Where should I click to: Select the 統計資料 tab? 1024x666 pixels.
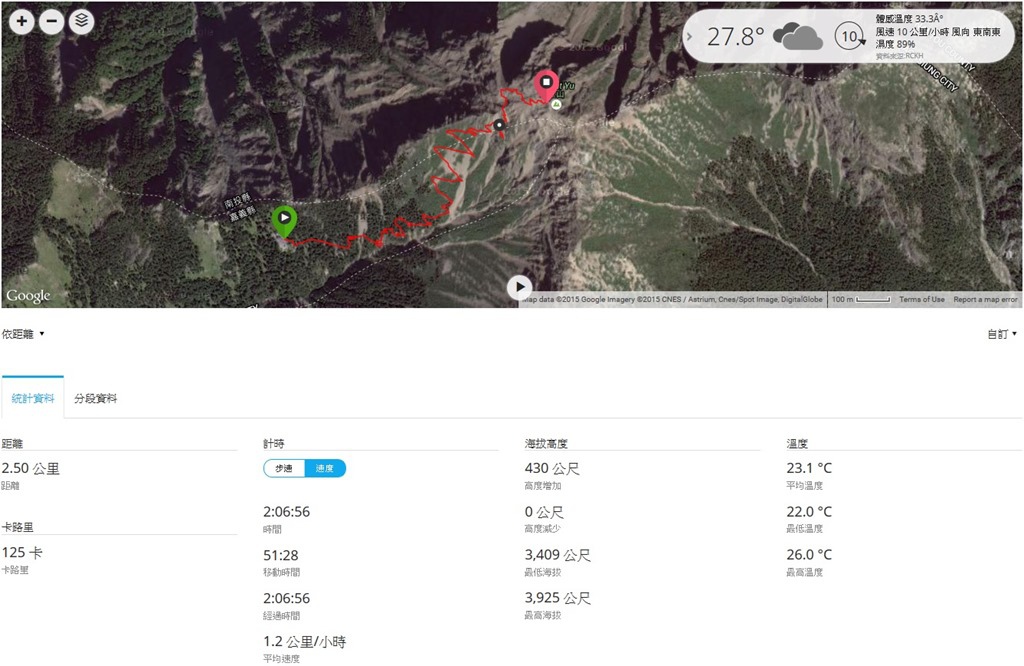pos(33,398)
